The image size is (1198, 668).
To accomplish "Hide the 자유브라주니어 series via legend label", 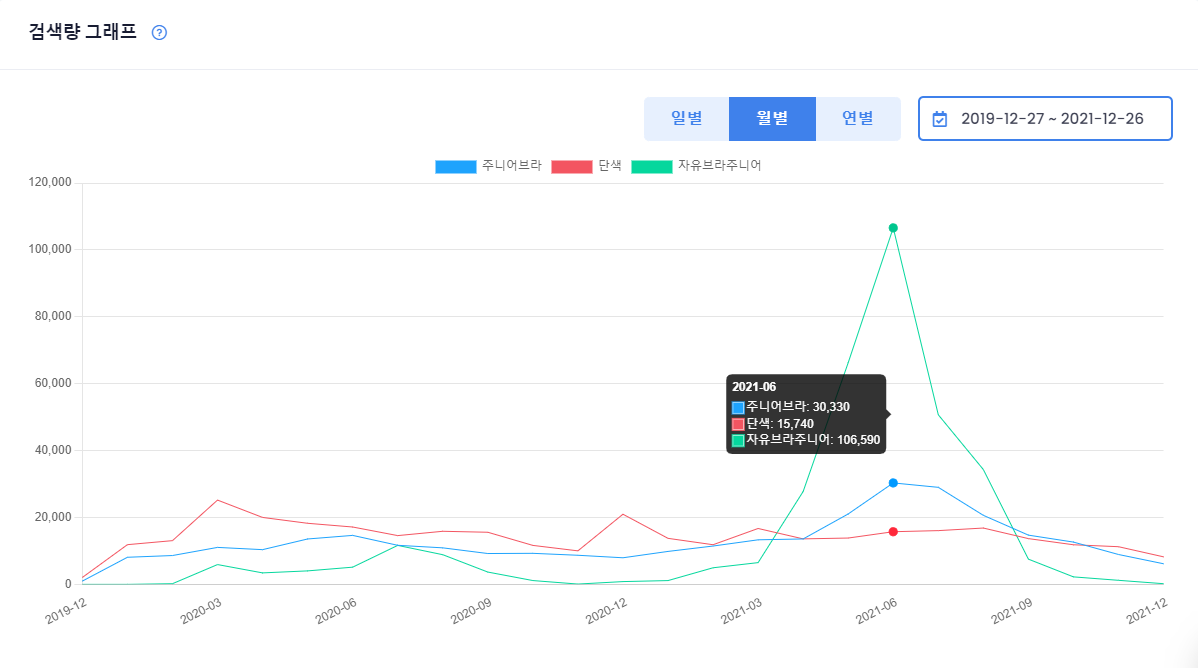I will coord(720,166).
